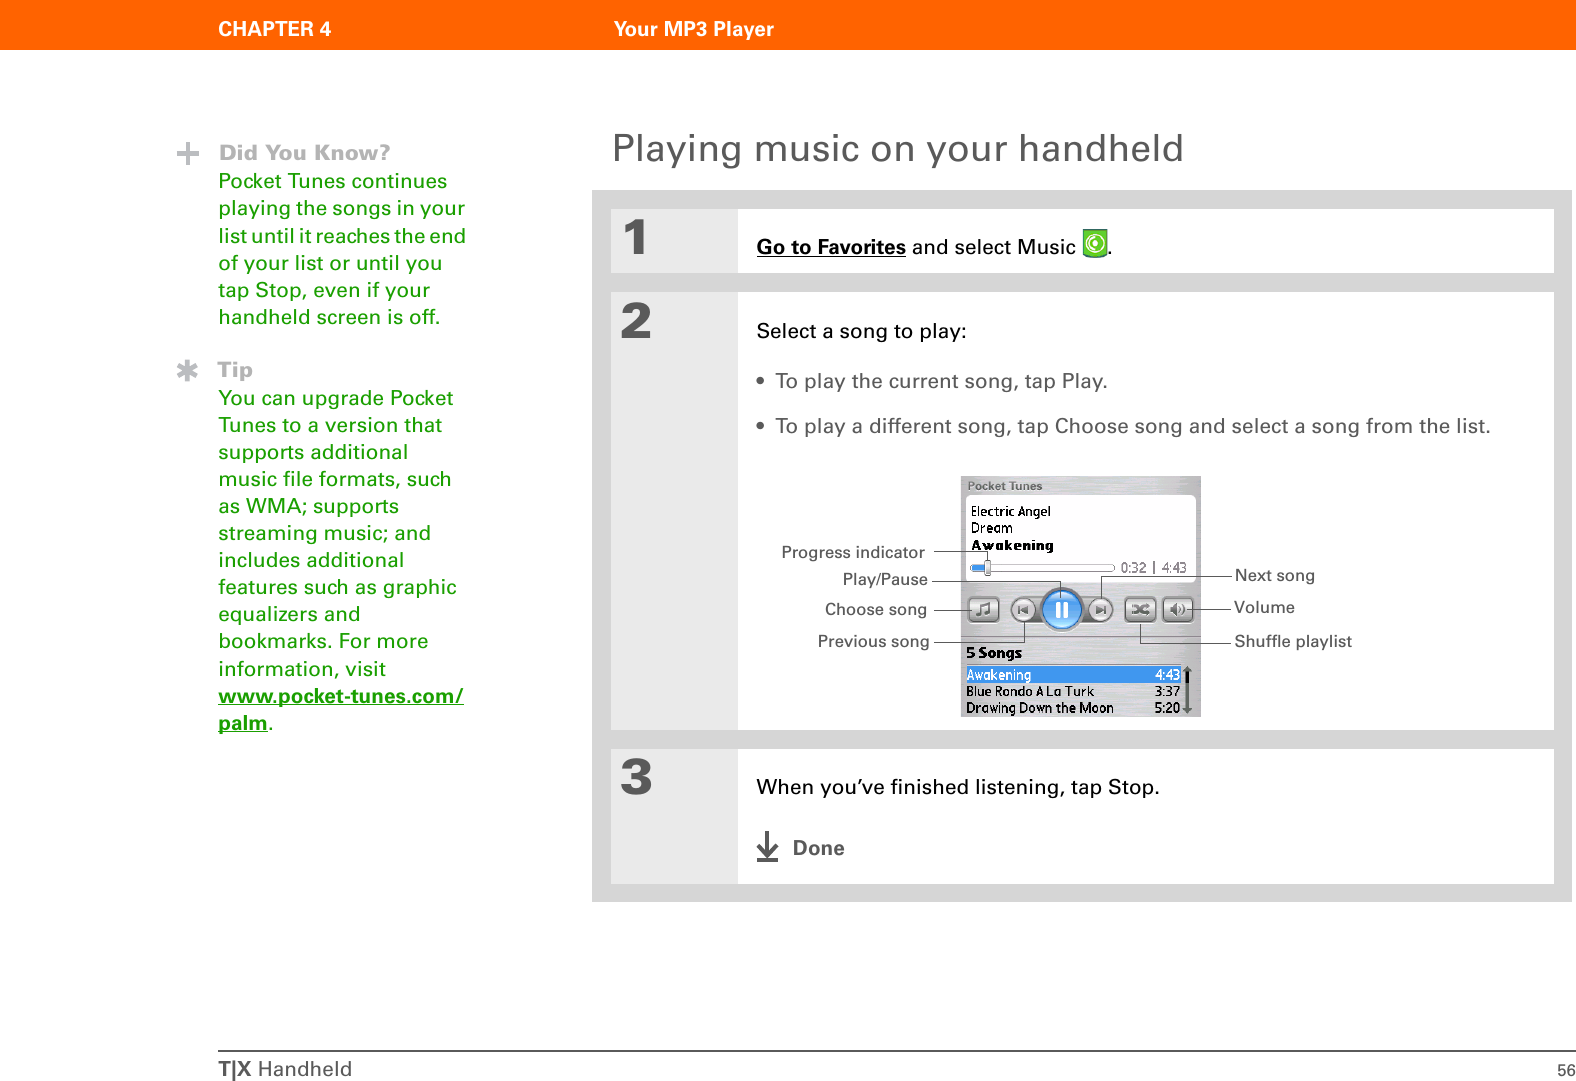The image size is (1576, 1081).
Task: Select Blue Rondo A La Turk song
Action: [x=1073, y=691]
